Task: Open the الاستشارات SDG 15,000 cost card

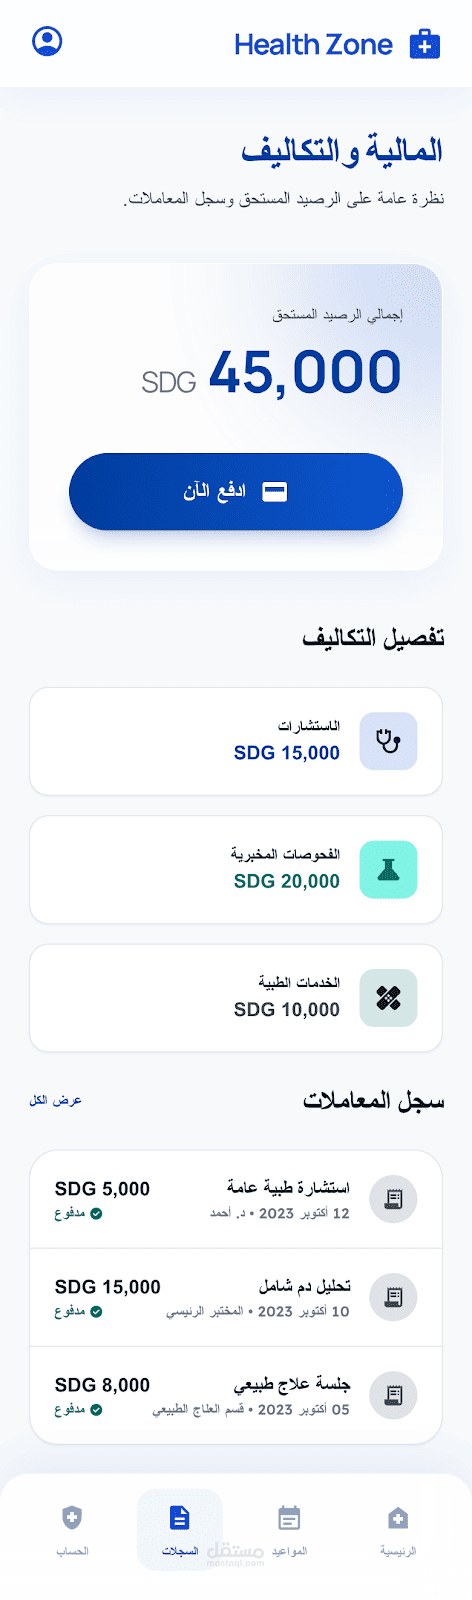Action: click(x=236, y=741)
